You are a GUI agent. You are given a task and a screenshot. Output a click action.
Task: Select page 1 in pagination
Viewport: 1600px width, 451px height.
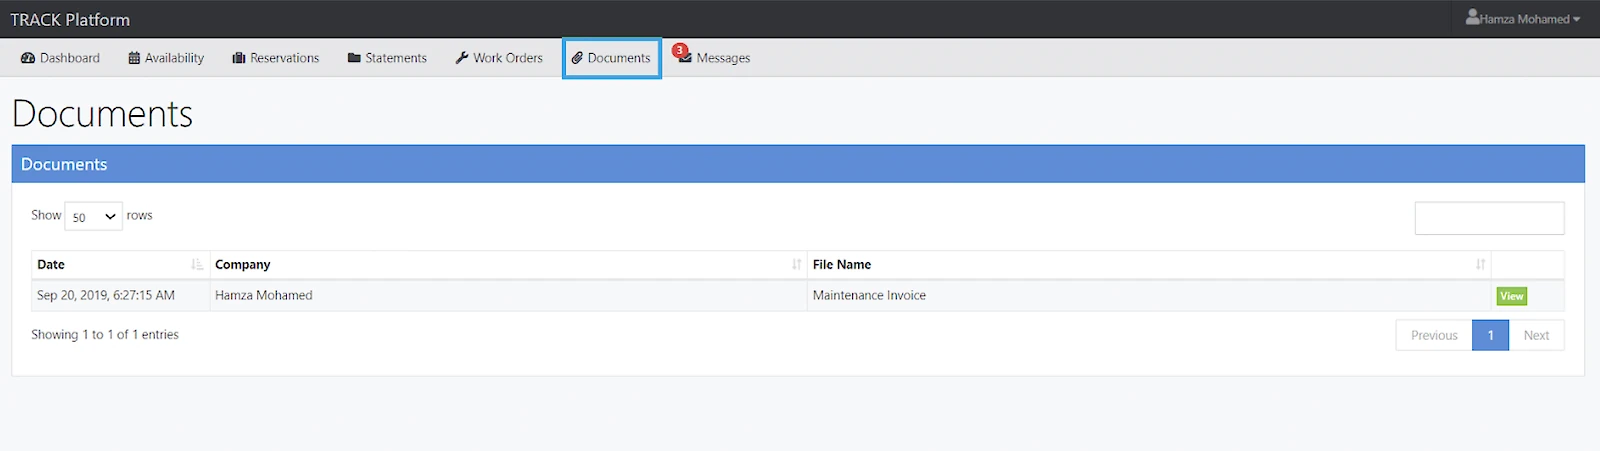(x=1490, y=336)
